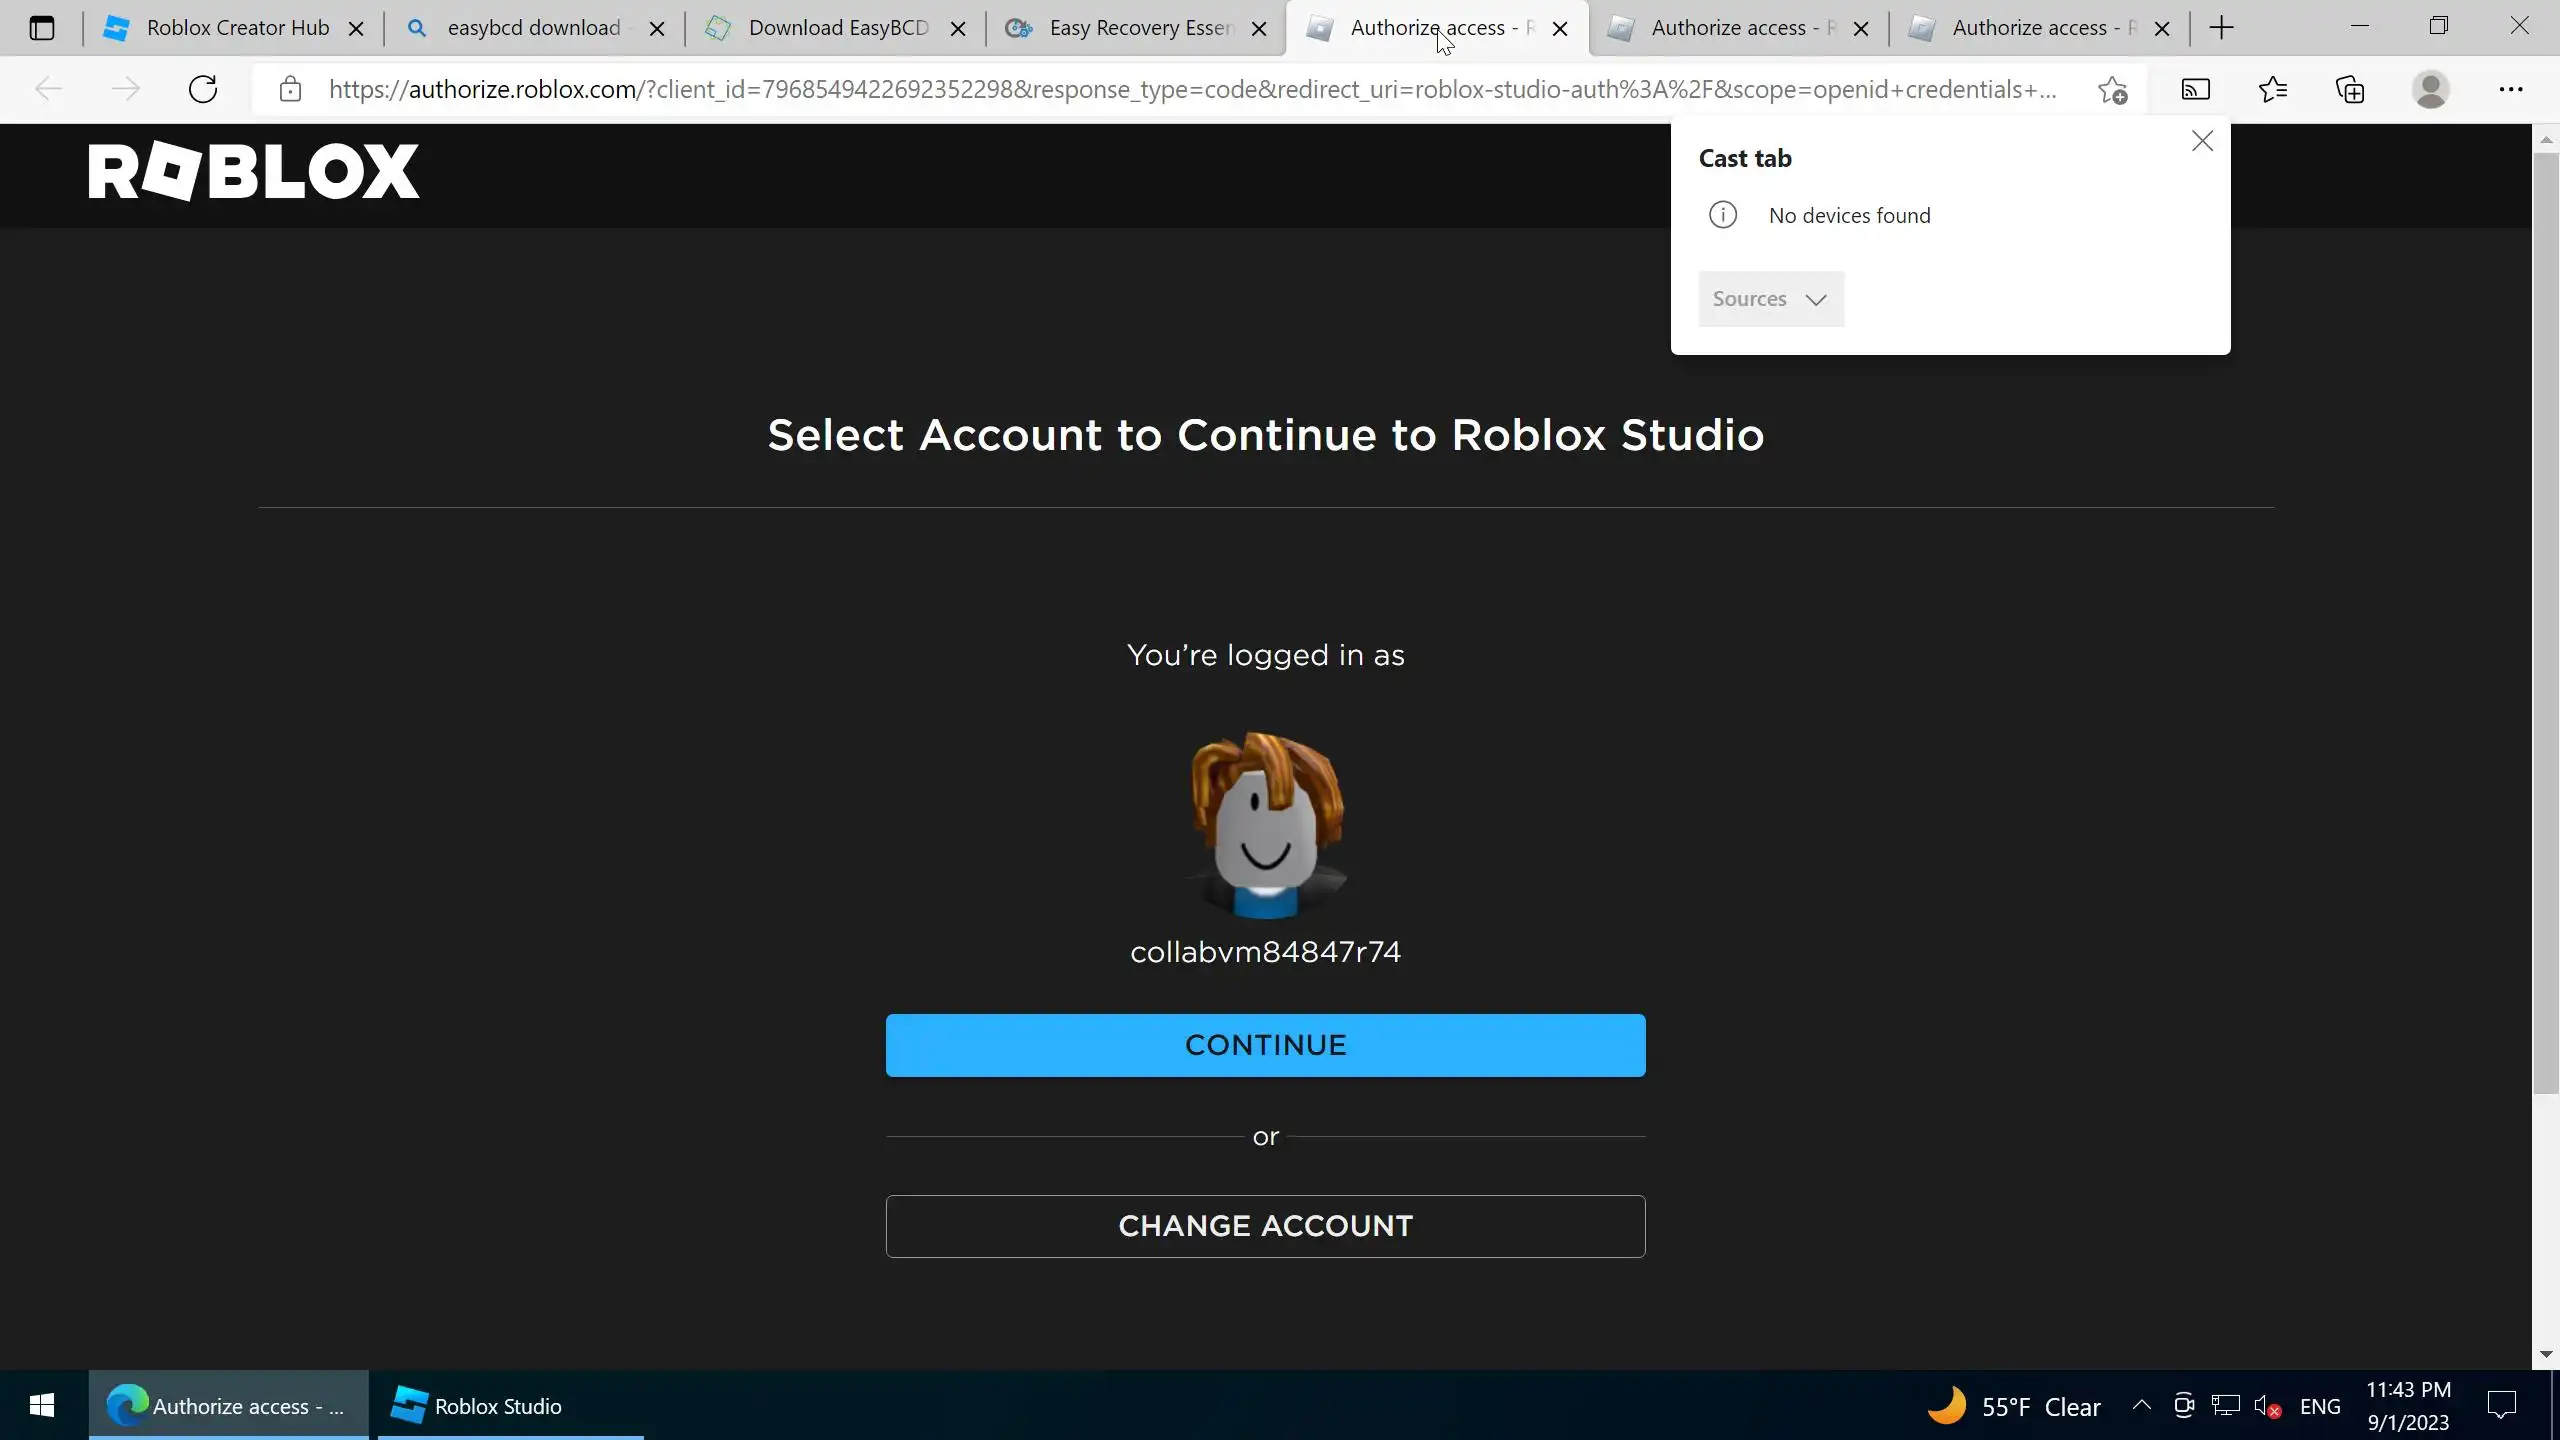Open the Collections icon

tap(2350, 90)
